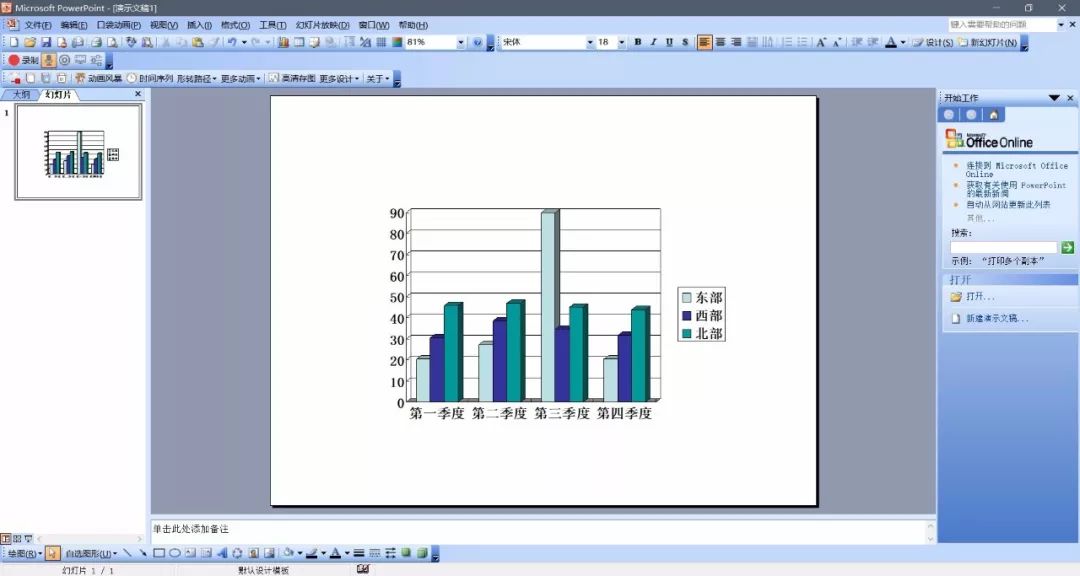1080x576 pixels.
Task: Open the 格式(O) menu
Action: pyautogui.click(x=235, y=25)
